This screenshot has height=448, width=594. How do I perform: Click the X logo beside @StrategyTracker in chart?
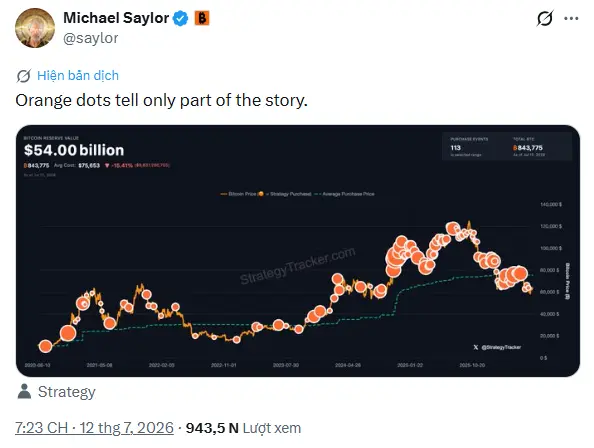[x=476, y=347]
